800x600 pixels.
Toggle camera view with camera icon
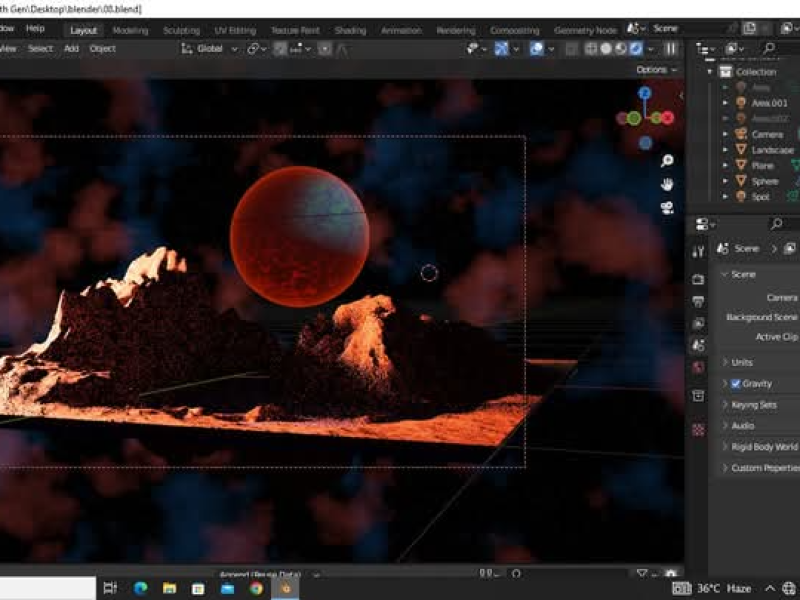(667, 208)
